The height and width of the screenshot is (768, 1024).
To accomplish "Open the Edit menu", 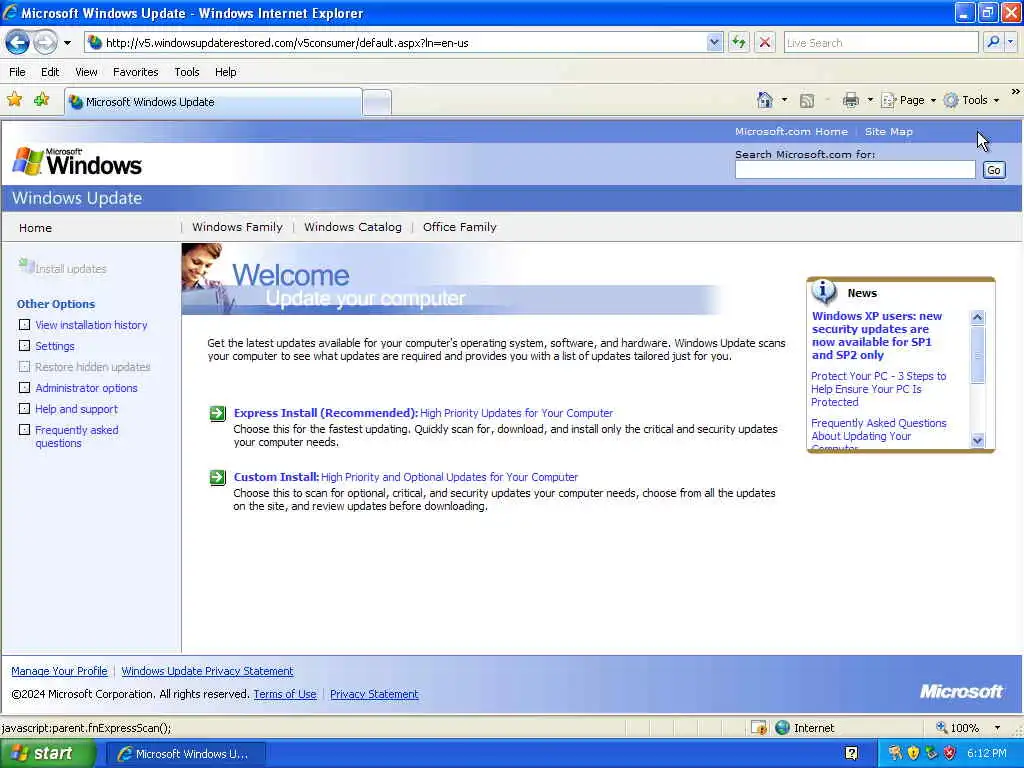I will click(50, 72).
